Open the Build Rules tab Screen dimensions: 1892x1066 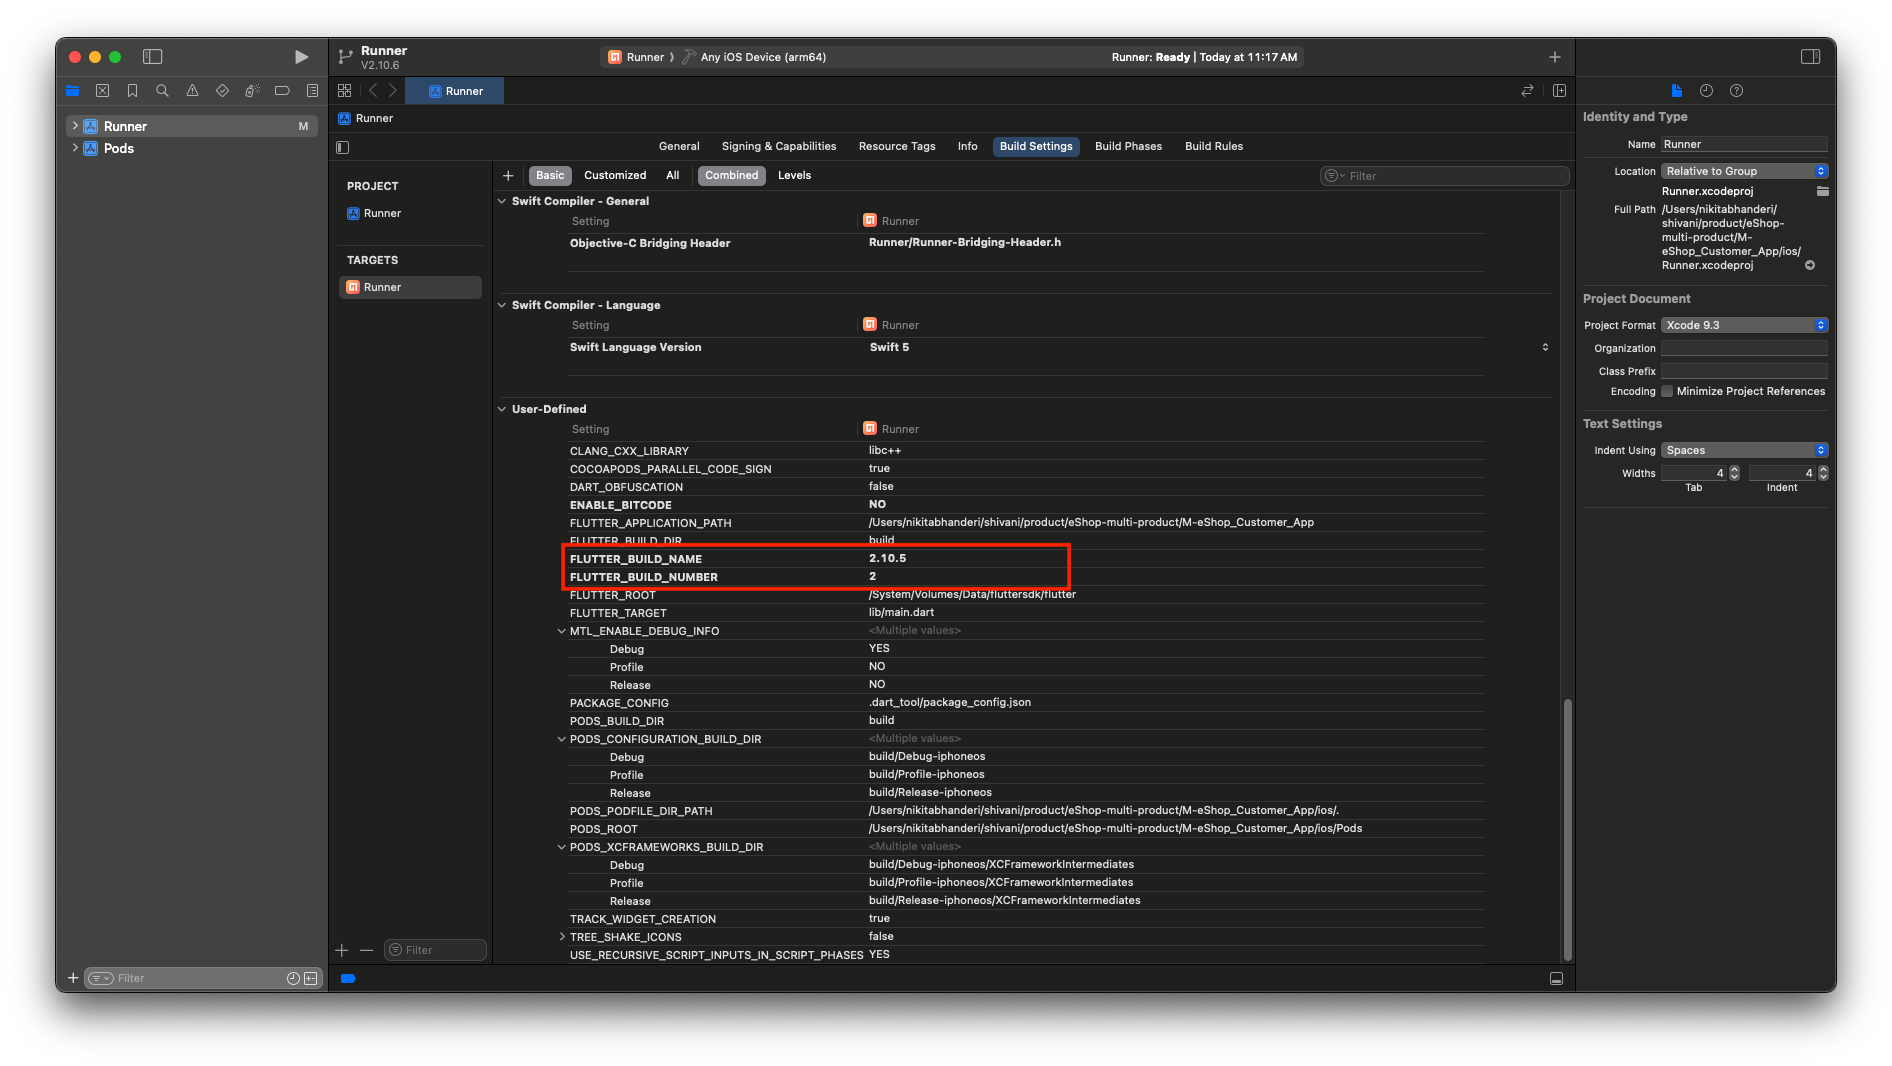(x=1214, y=146)
